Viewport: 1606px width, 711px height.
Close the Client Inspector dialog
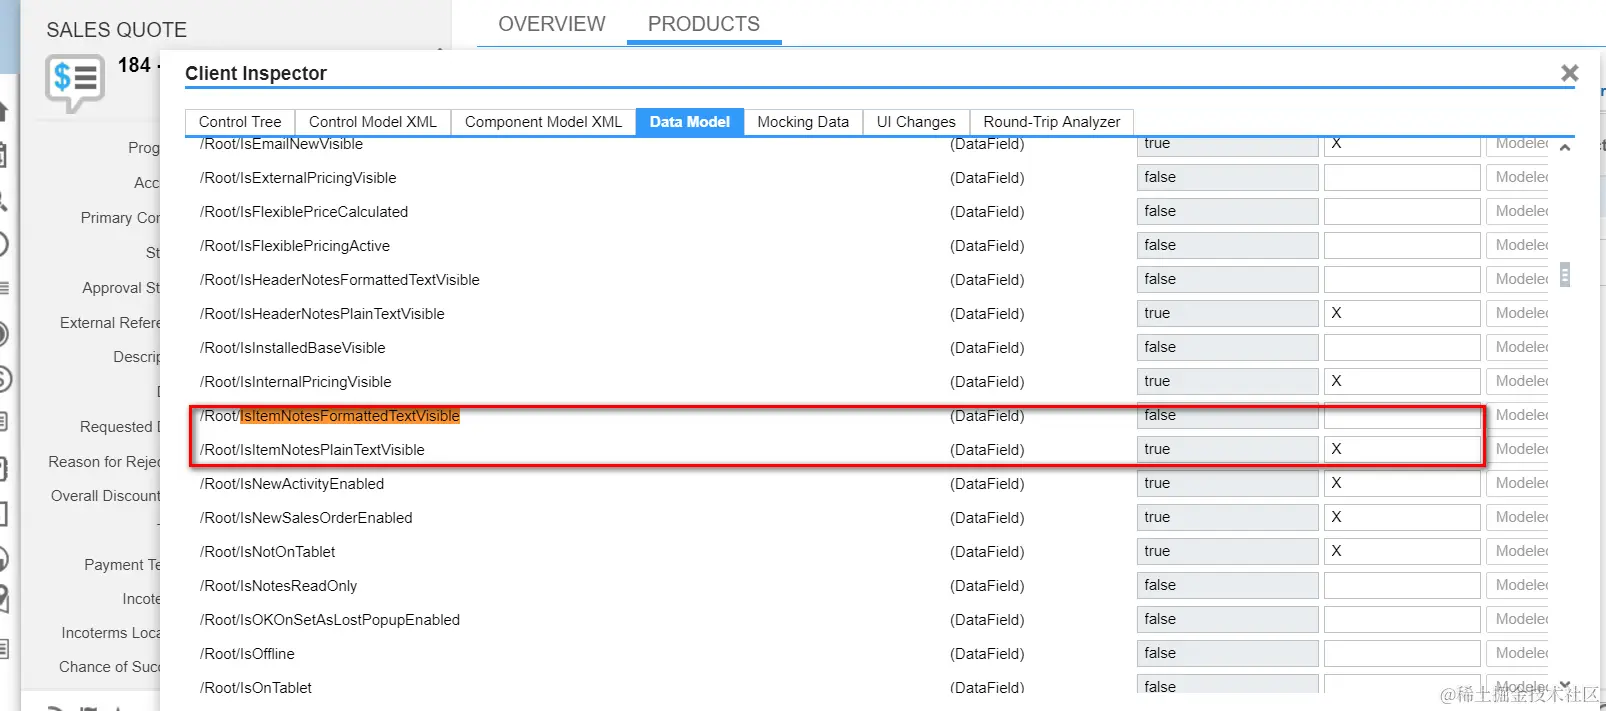click(x=1569, y=73)
